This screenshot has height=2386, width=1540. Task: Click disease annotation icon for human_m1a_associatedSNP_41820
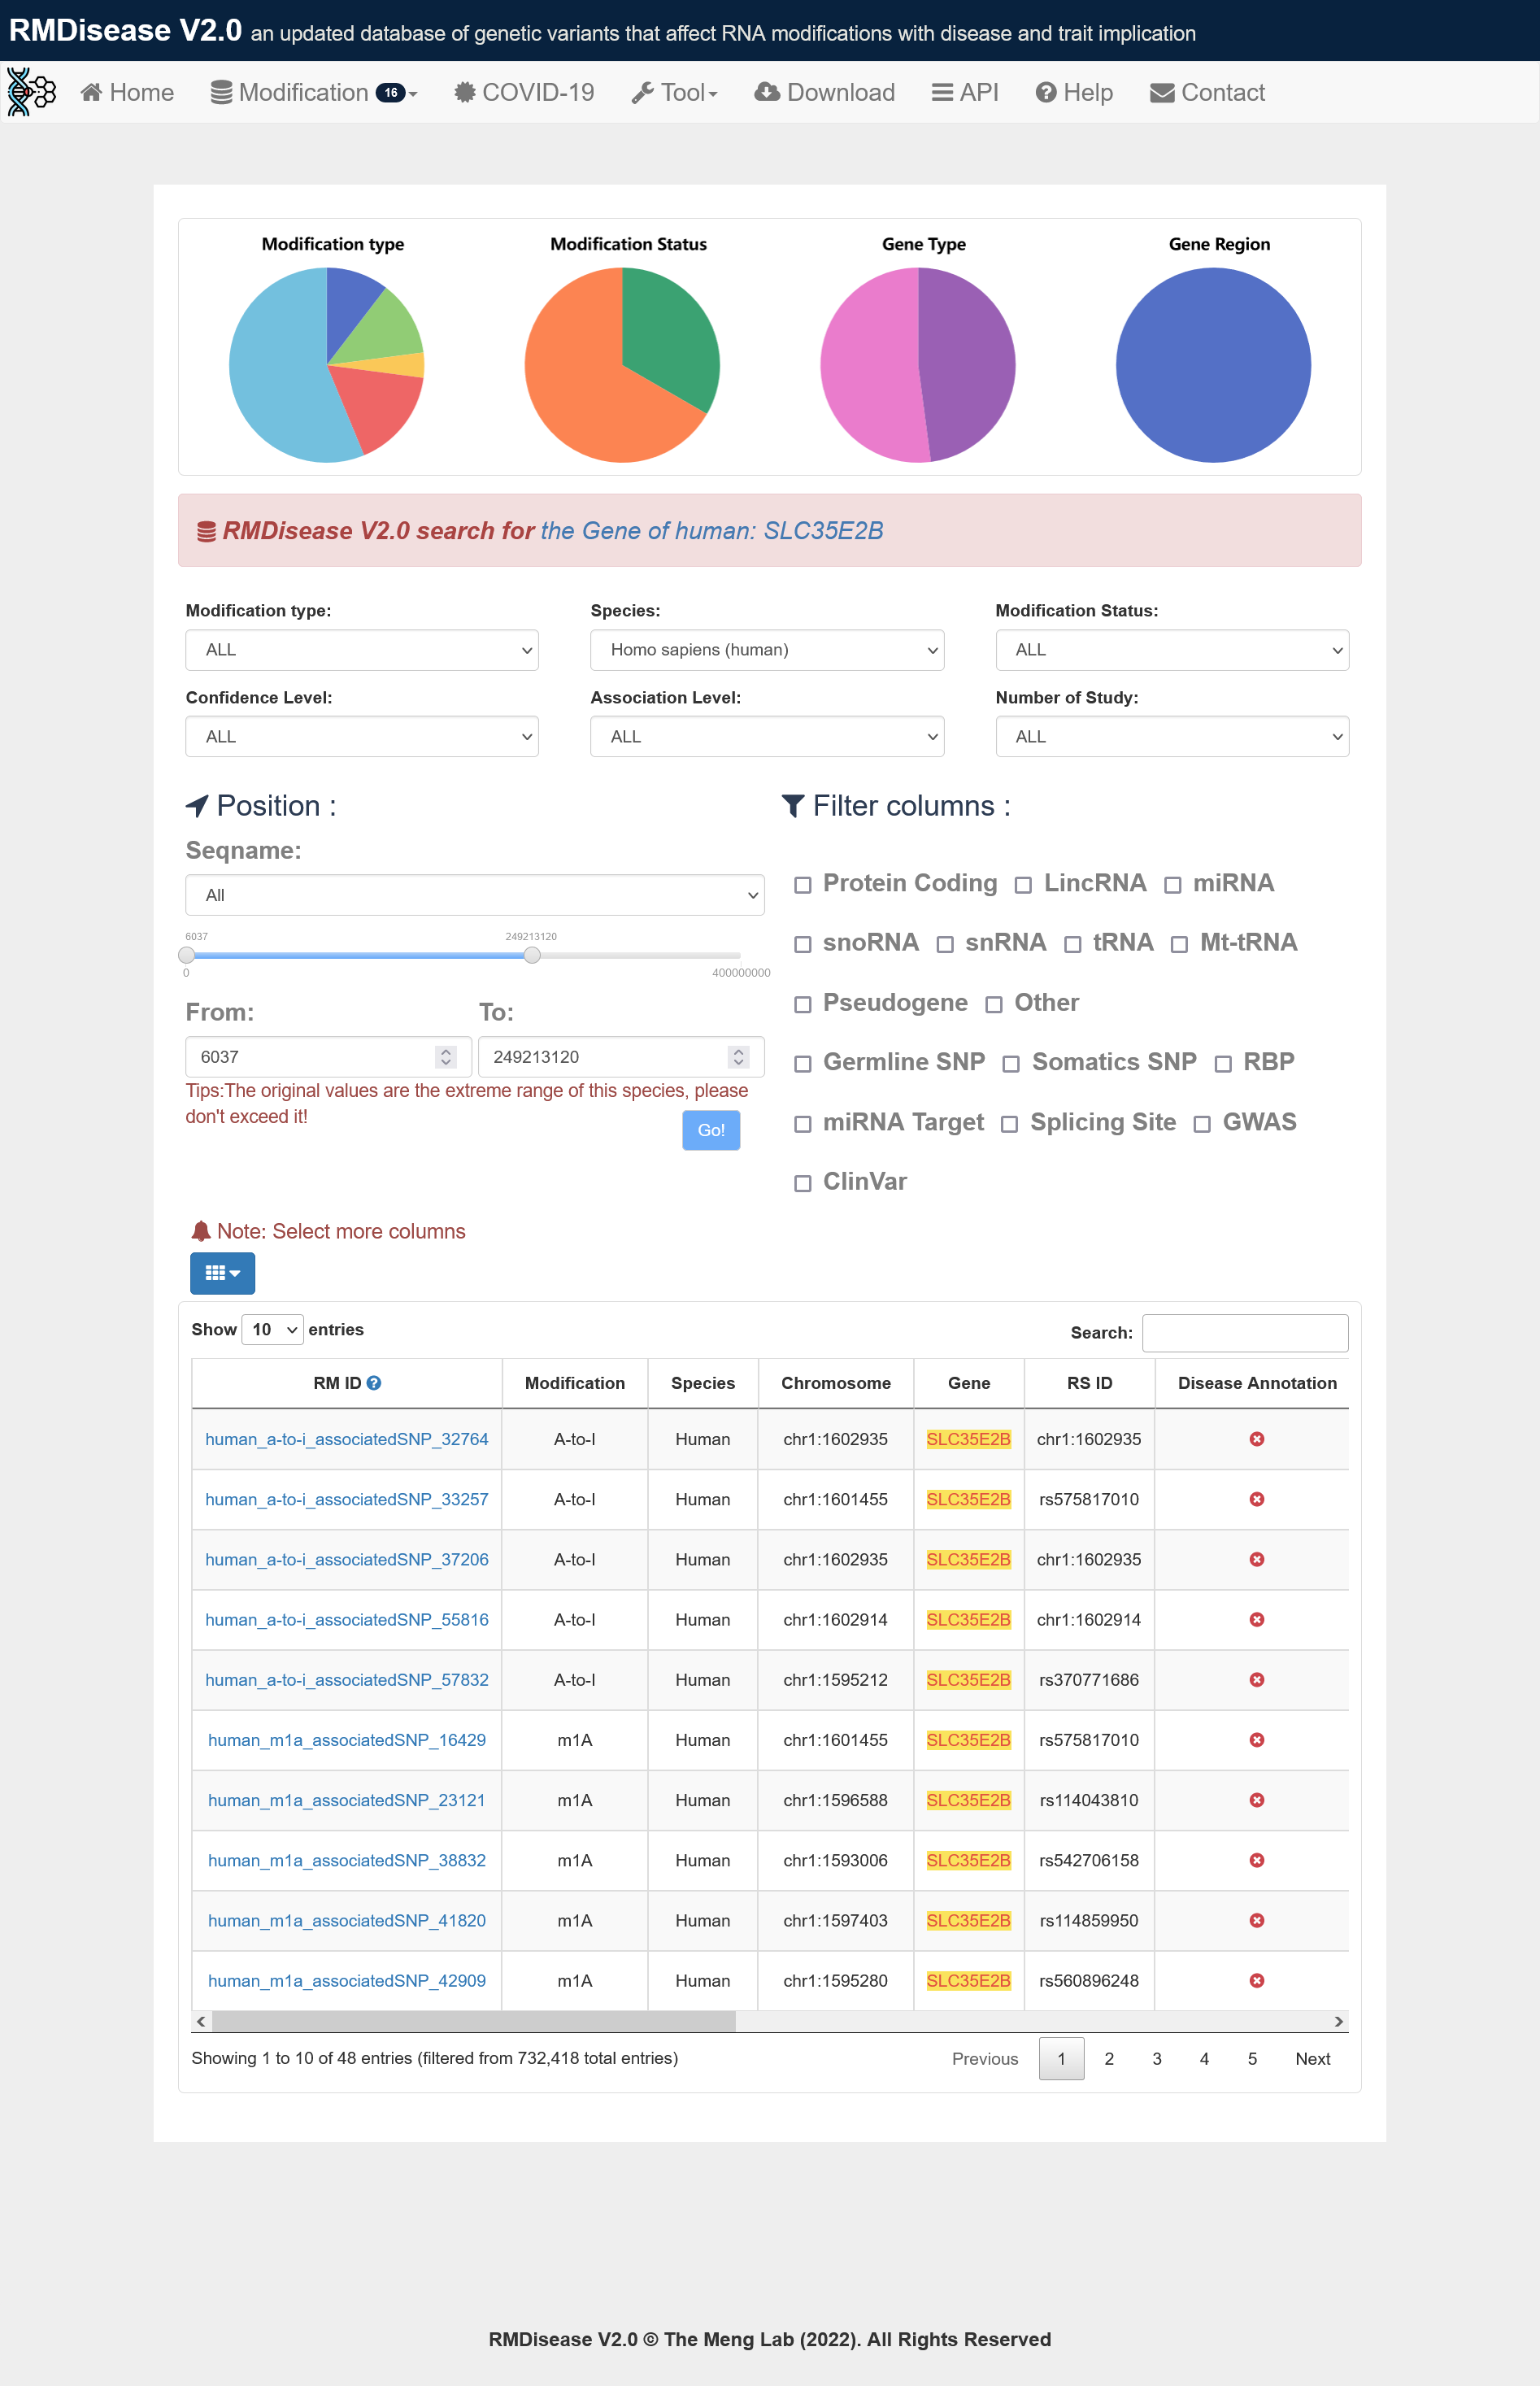(1257, 1921)
